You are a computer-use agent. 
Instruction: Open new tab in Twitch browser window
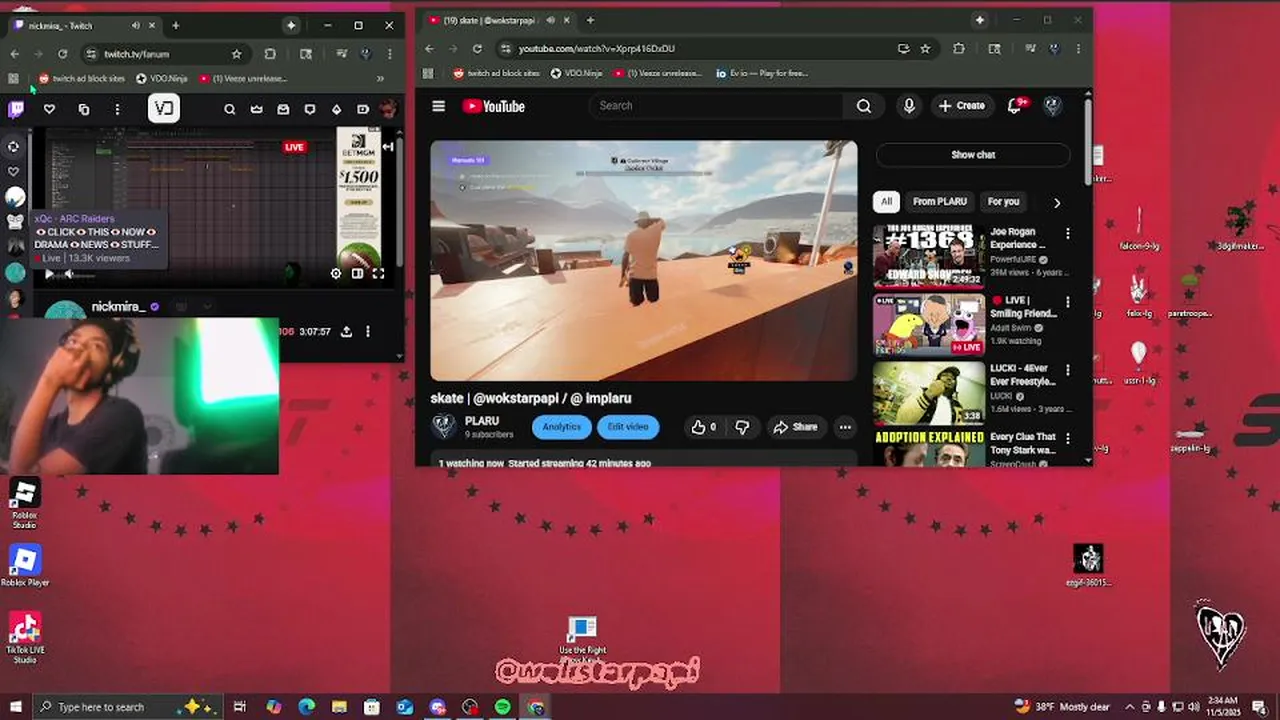(x=175, y=25)
